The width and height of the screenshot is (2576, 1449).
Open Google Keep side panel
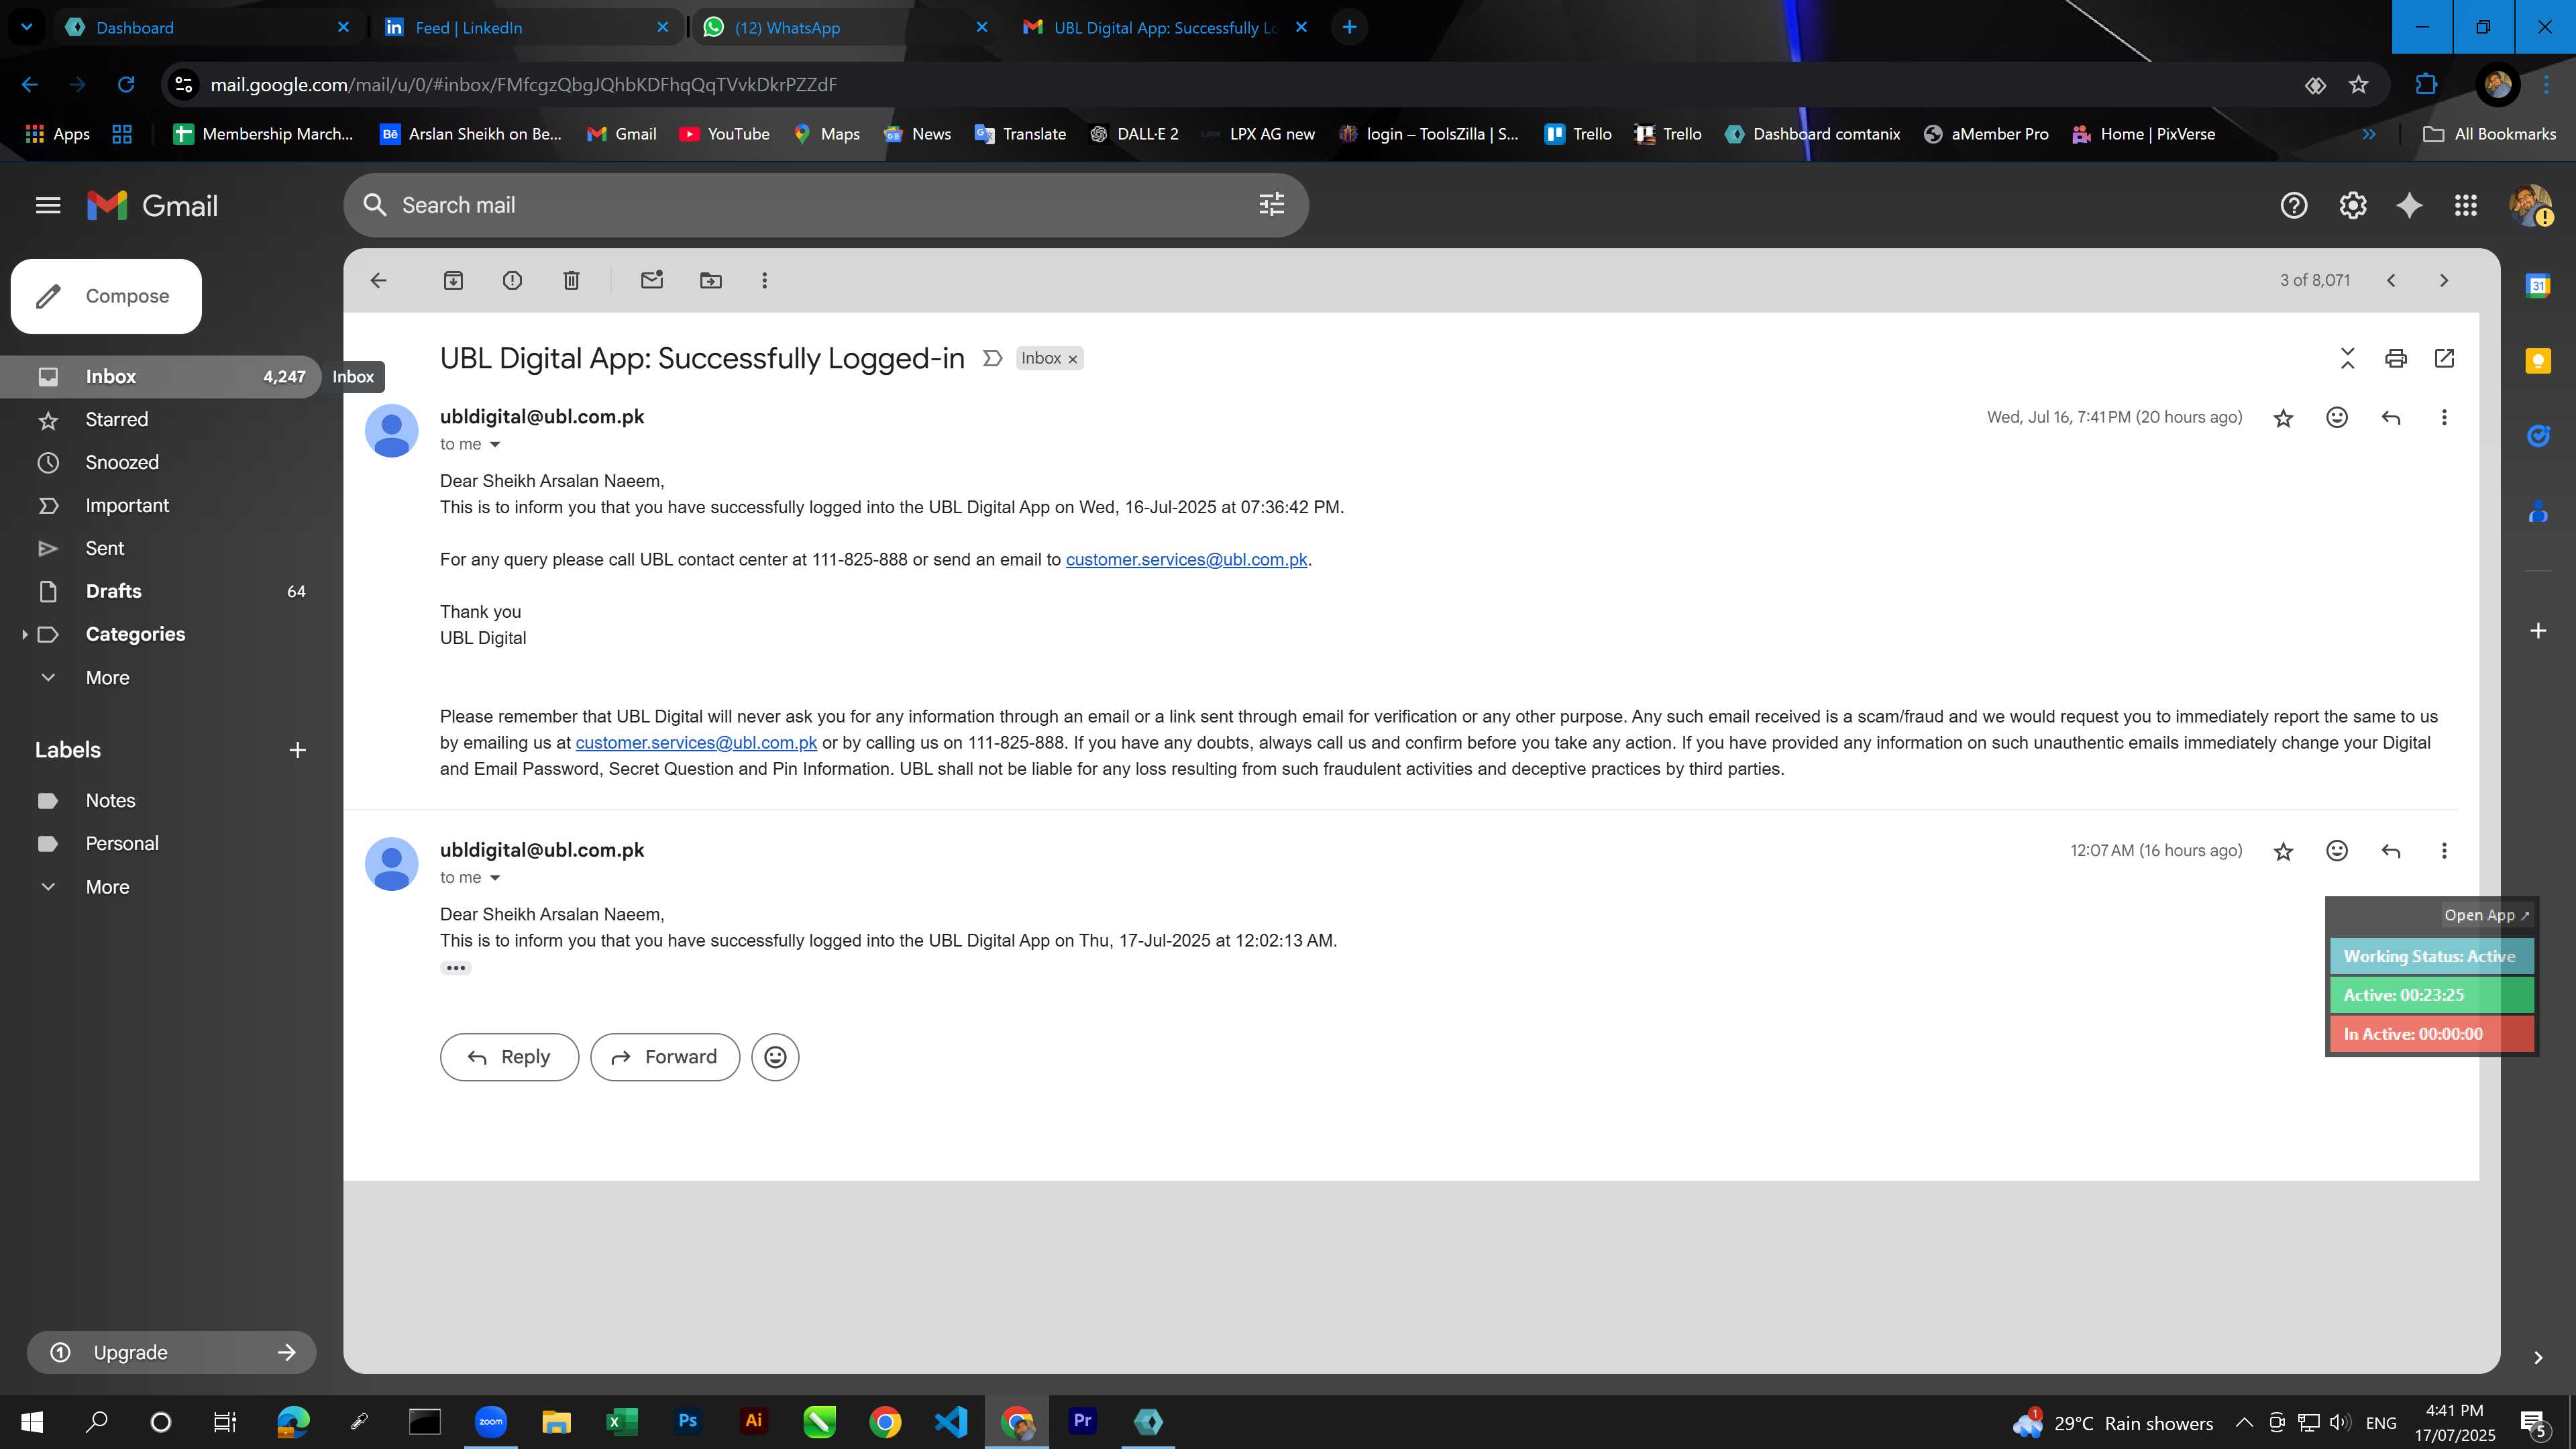tap(2538, 361)
